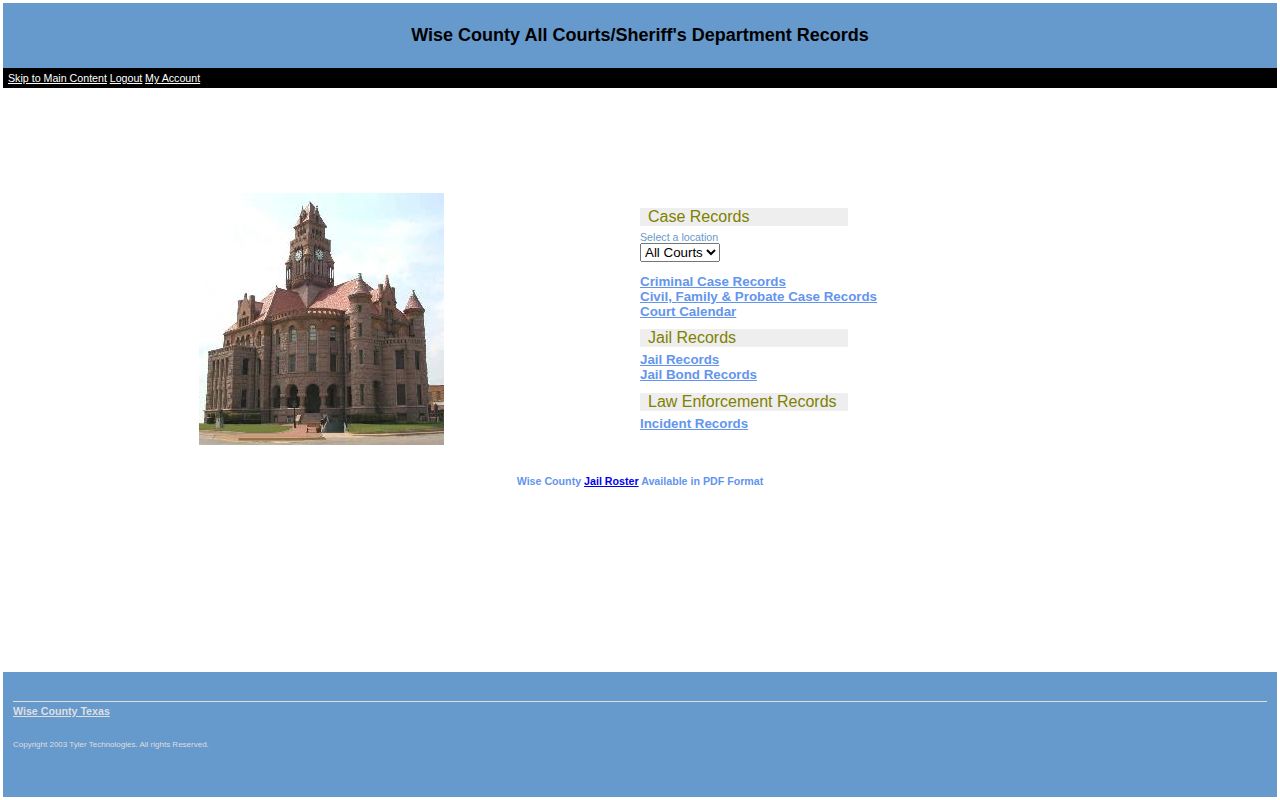The height and width of the screenshot is (800, 1280).
Task: Open the Jail Roster PDF link
Action: (611, 481)
